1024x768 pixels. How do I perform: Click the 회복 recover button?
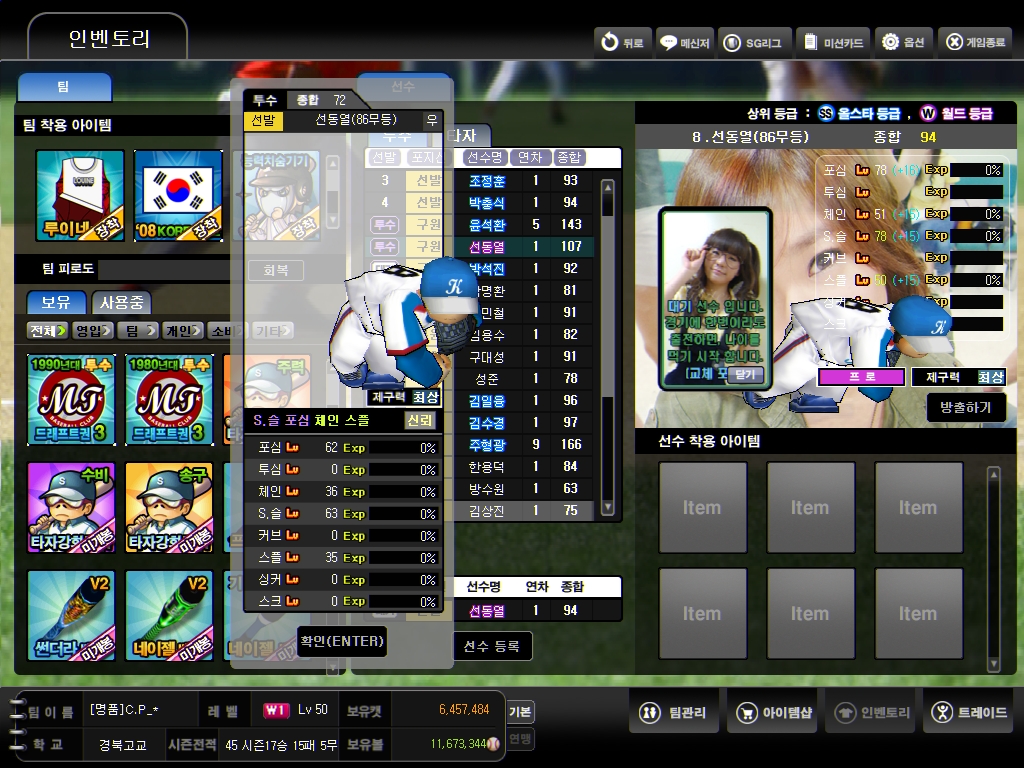tap(276, 270)
